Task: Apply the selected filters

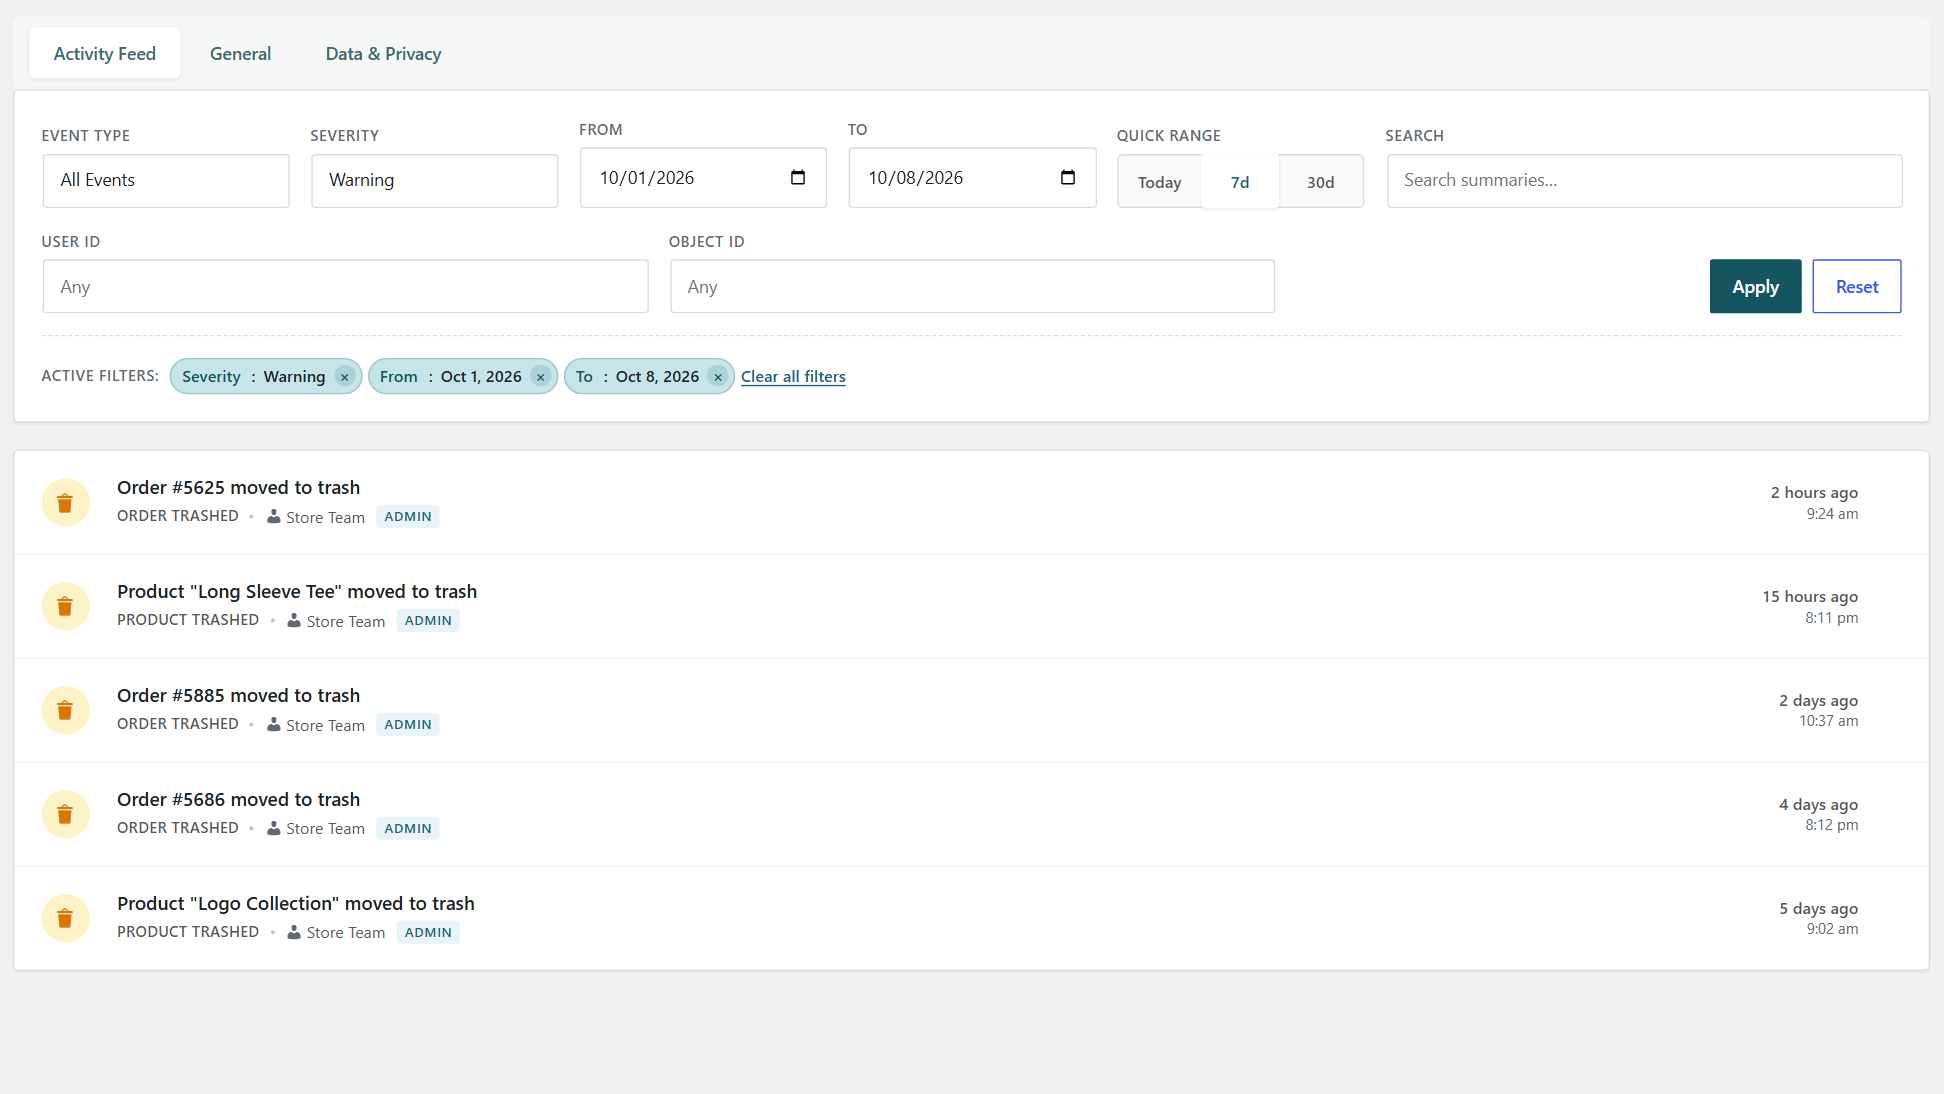Action: [1755, 287]
